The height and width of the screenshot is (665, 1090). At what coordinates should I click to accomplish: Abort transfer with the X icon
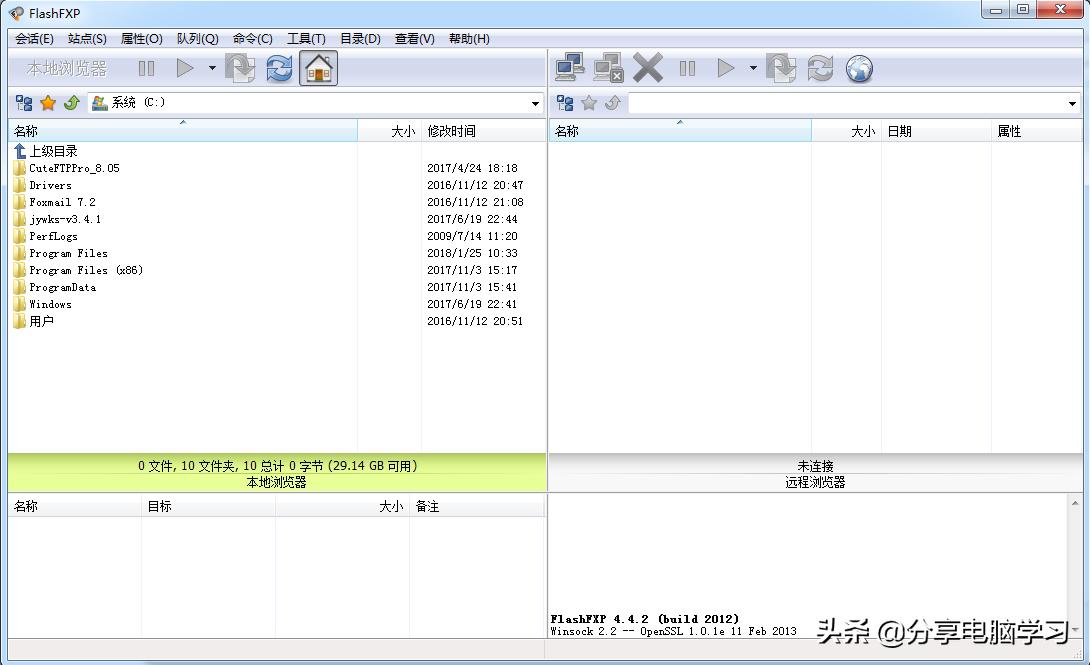click(x=648, y=68)
